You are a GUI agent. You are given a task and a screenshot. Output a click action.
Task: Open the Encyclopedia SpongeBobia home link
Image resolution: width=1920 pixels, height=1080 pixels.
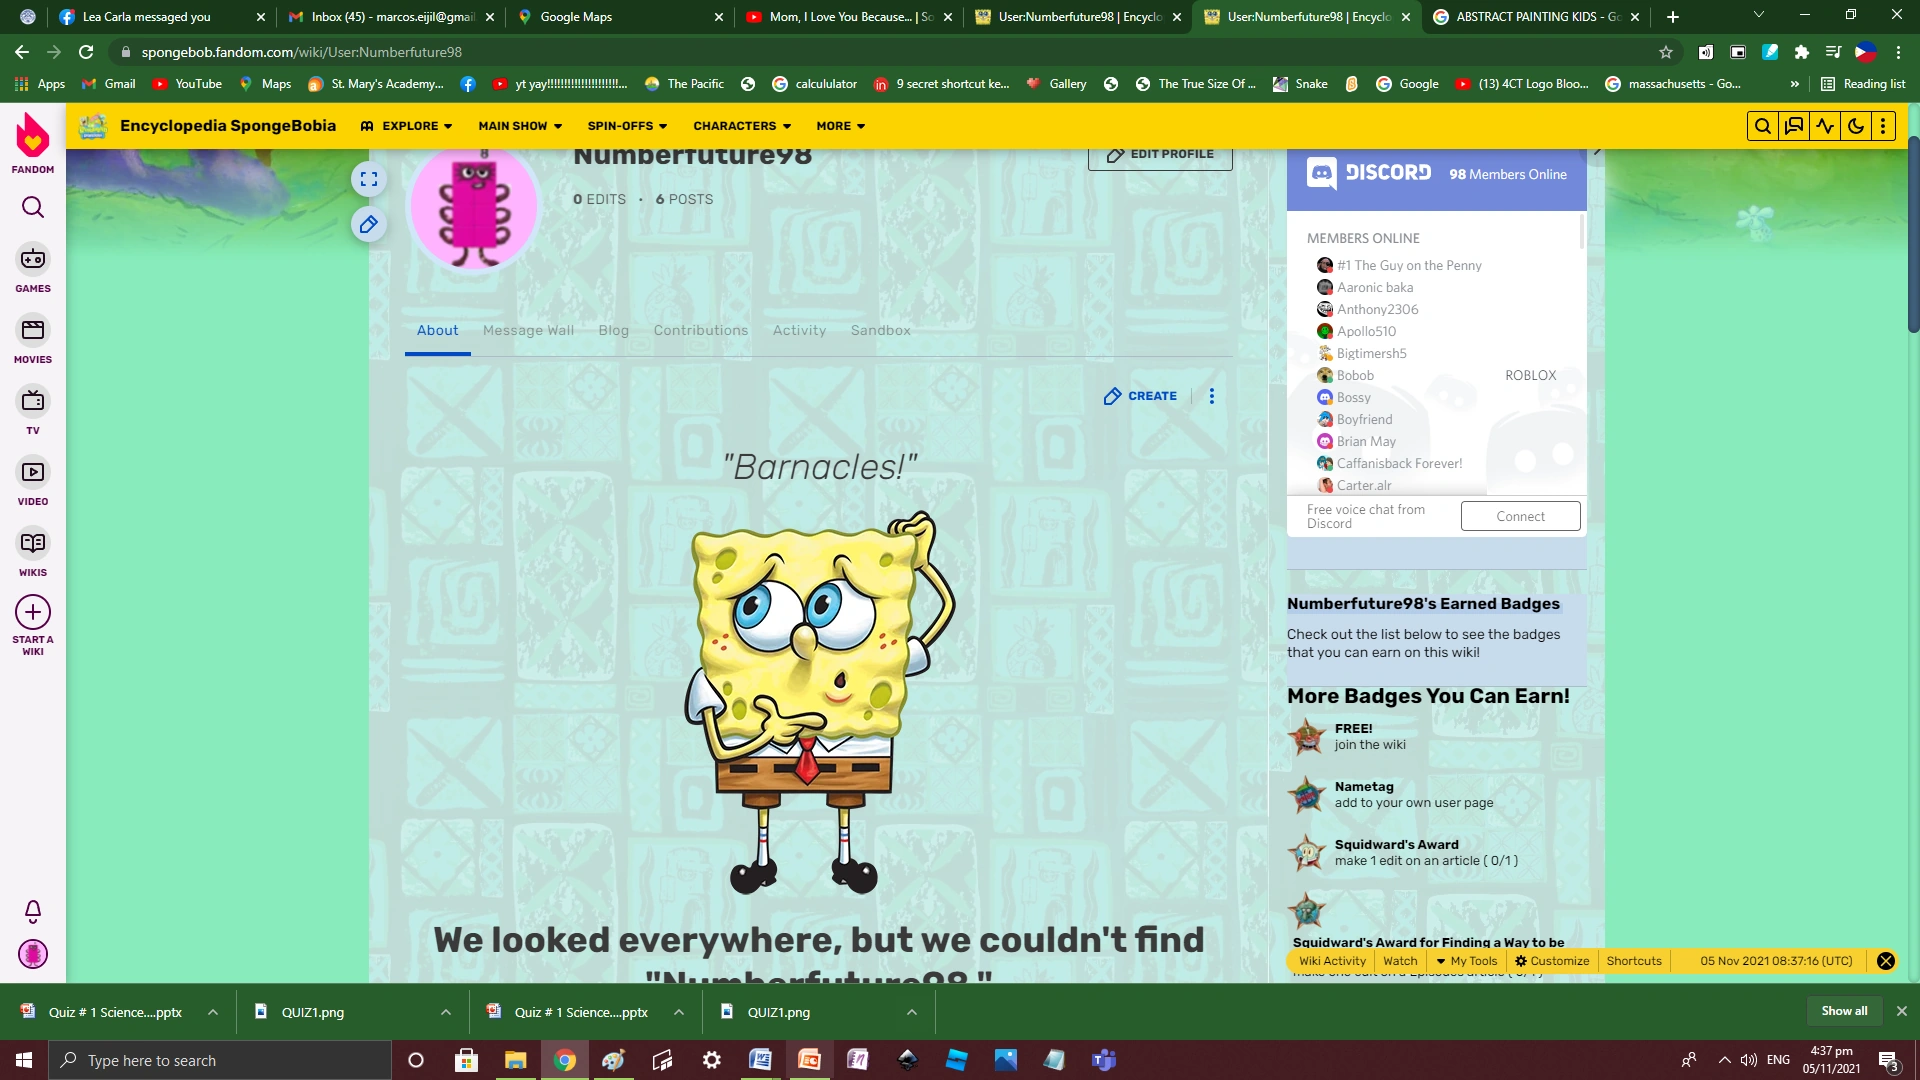pyautogui.click(x=228, y=126)
